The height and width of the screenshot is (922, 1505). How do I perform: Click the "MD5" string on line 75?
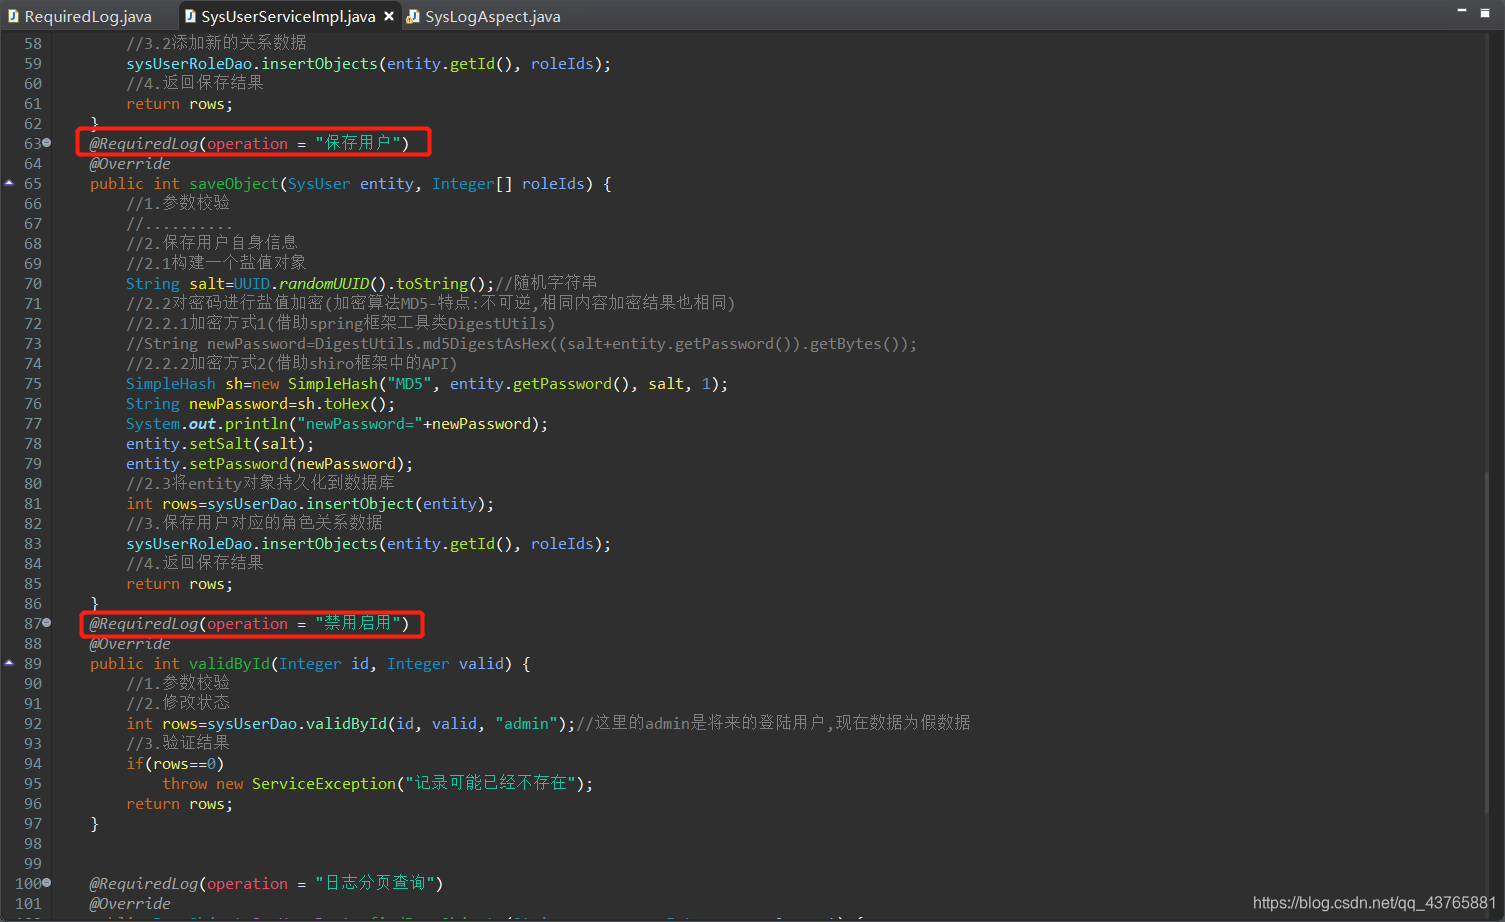[x=410, y=384]
